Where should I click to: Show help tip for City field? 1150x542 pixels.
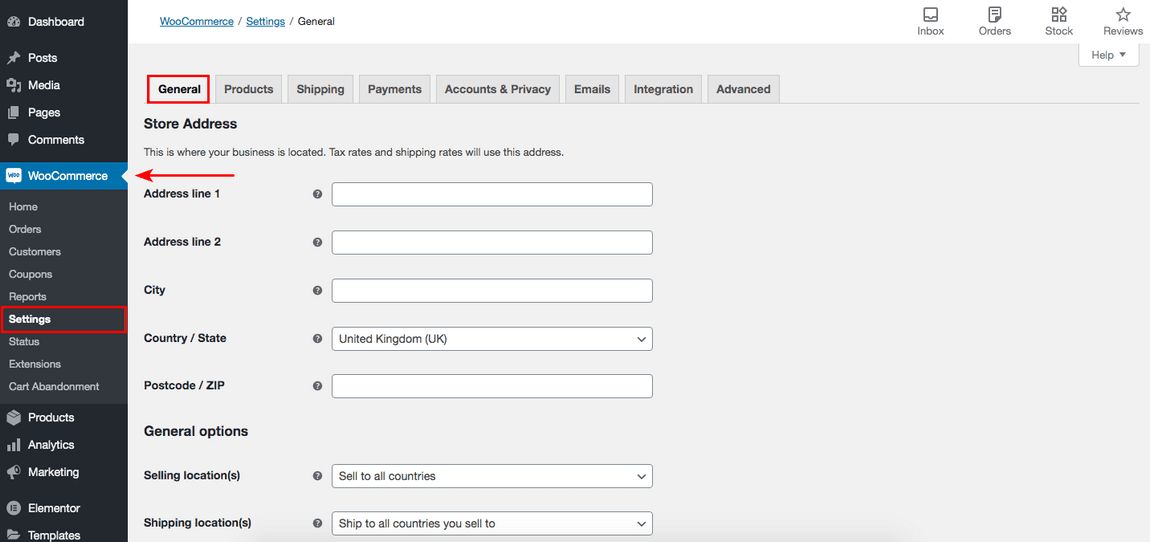pyautogui.click(x=318, y=290)
